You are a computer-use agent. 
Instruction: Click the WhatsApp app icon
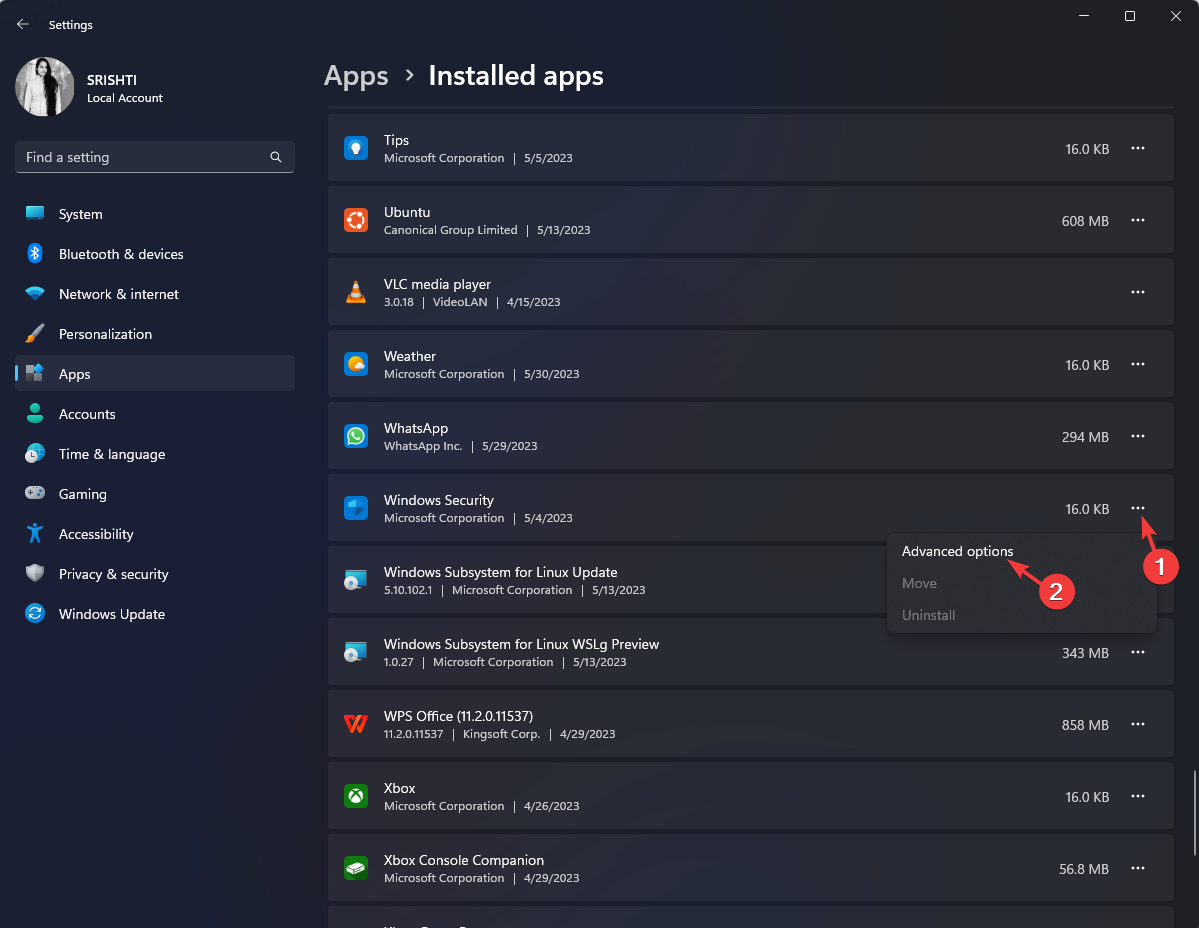pos(356,436)
